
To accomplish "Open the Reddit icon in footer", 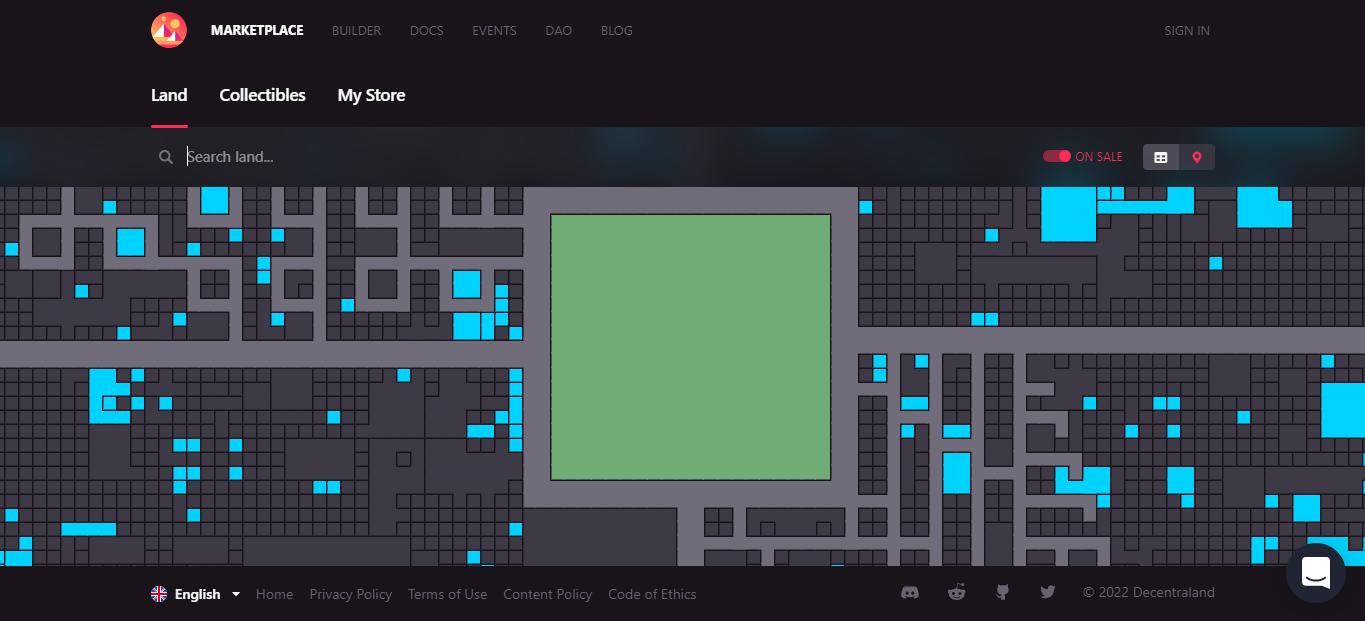I will (x=957, y=592).
